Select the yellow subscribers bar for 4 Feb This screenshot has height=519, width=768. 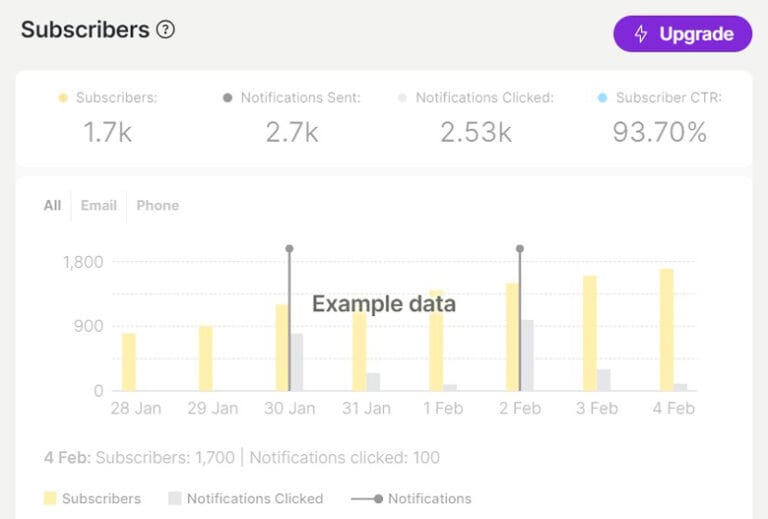pyautogui.click(x=666, y=330)
